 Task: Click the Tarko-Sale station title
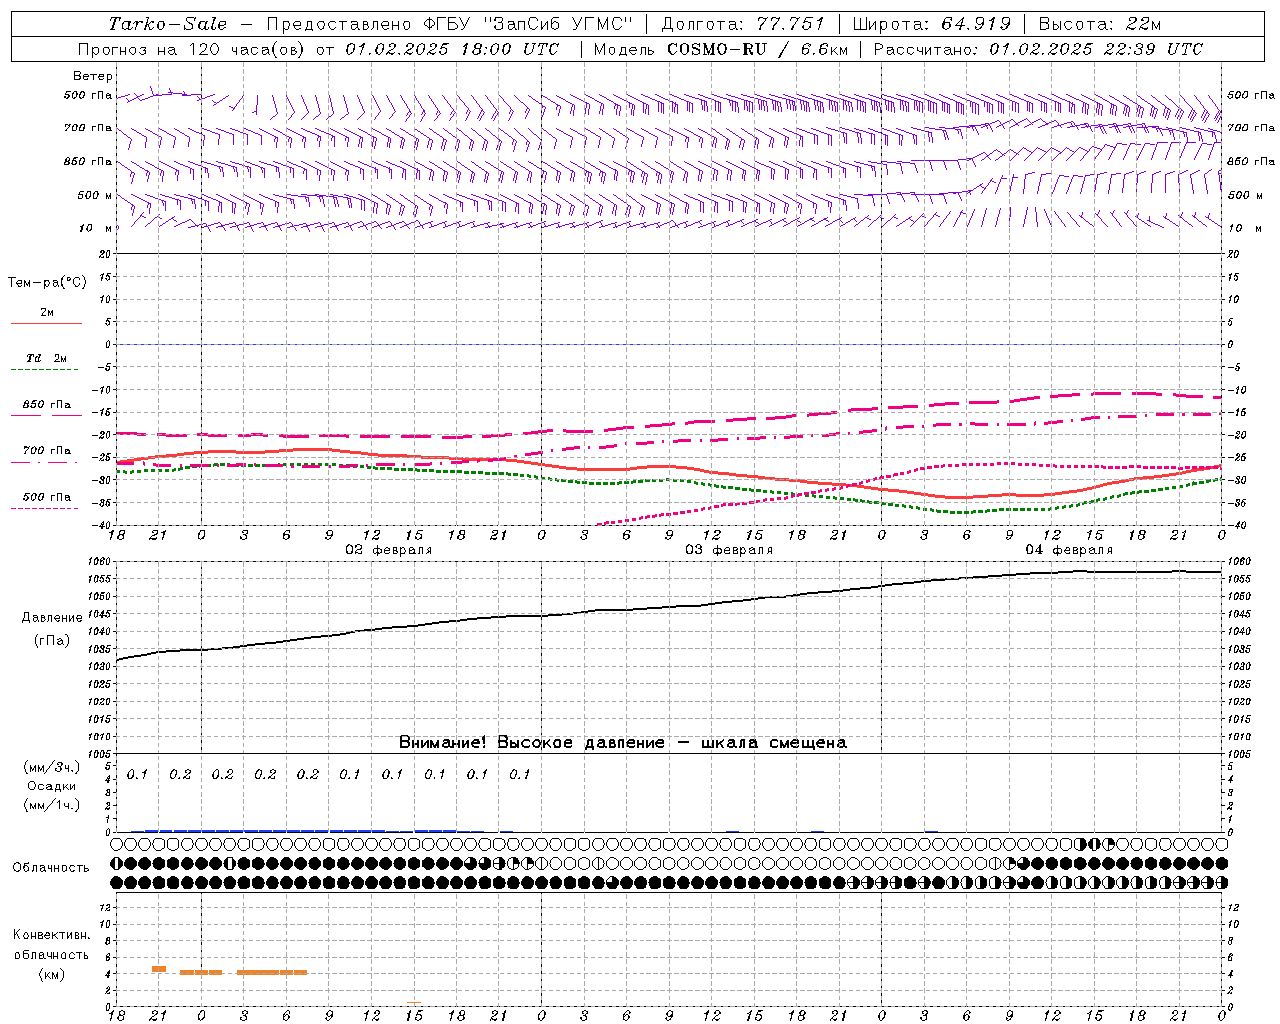click(167, 24)
